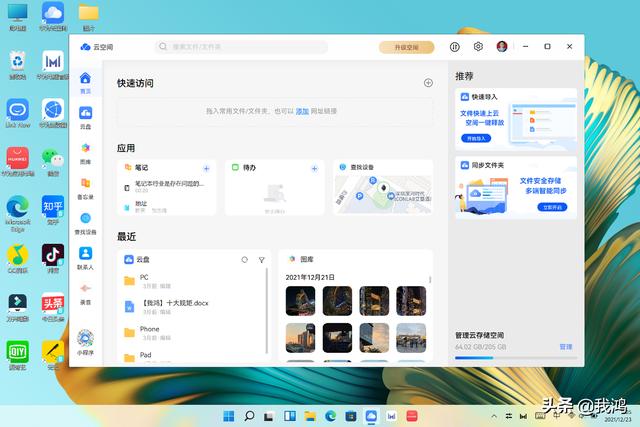The width and height of the screenshot is (640, 427).
Task: Click 管理 link for cloud storage
Action: [566, 346]
